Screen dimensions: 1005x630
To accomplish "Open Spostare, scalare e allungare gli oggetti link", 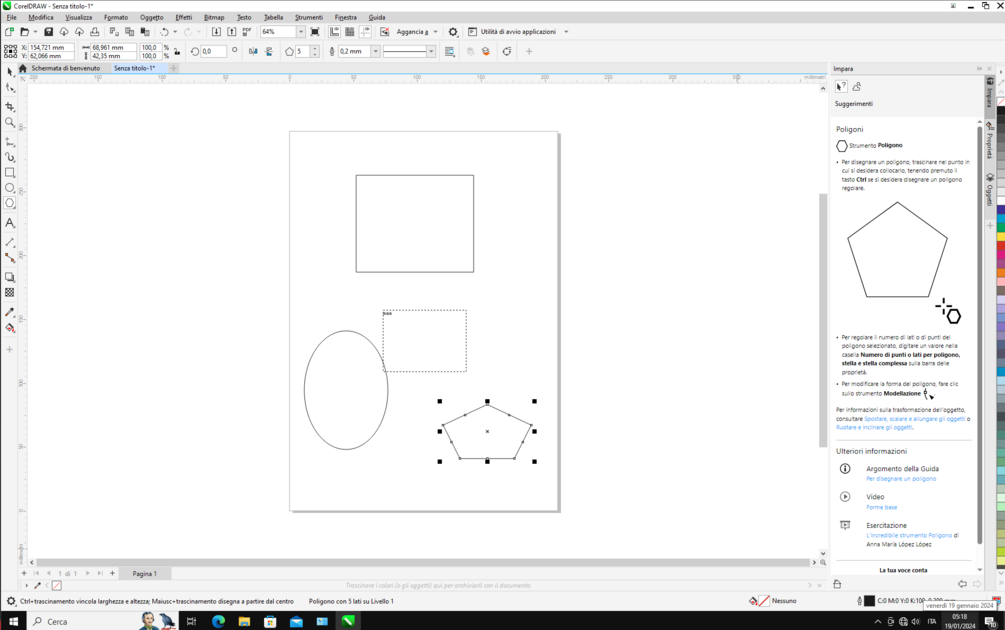I will [914, 419].
